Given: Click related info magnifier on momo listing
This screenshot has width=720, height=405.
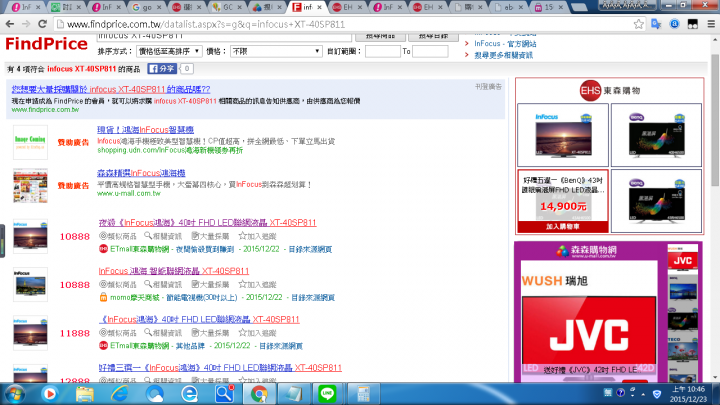Looking at the screenshot, I should 148,284.
